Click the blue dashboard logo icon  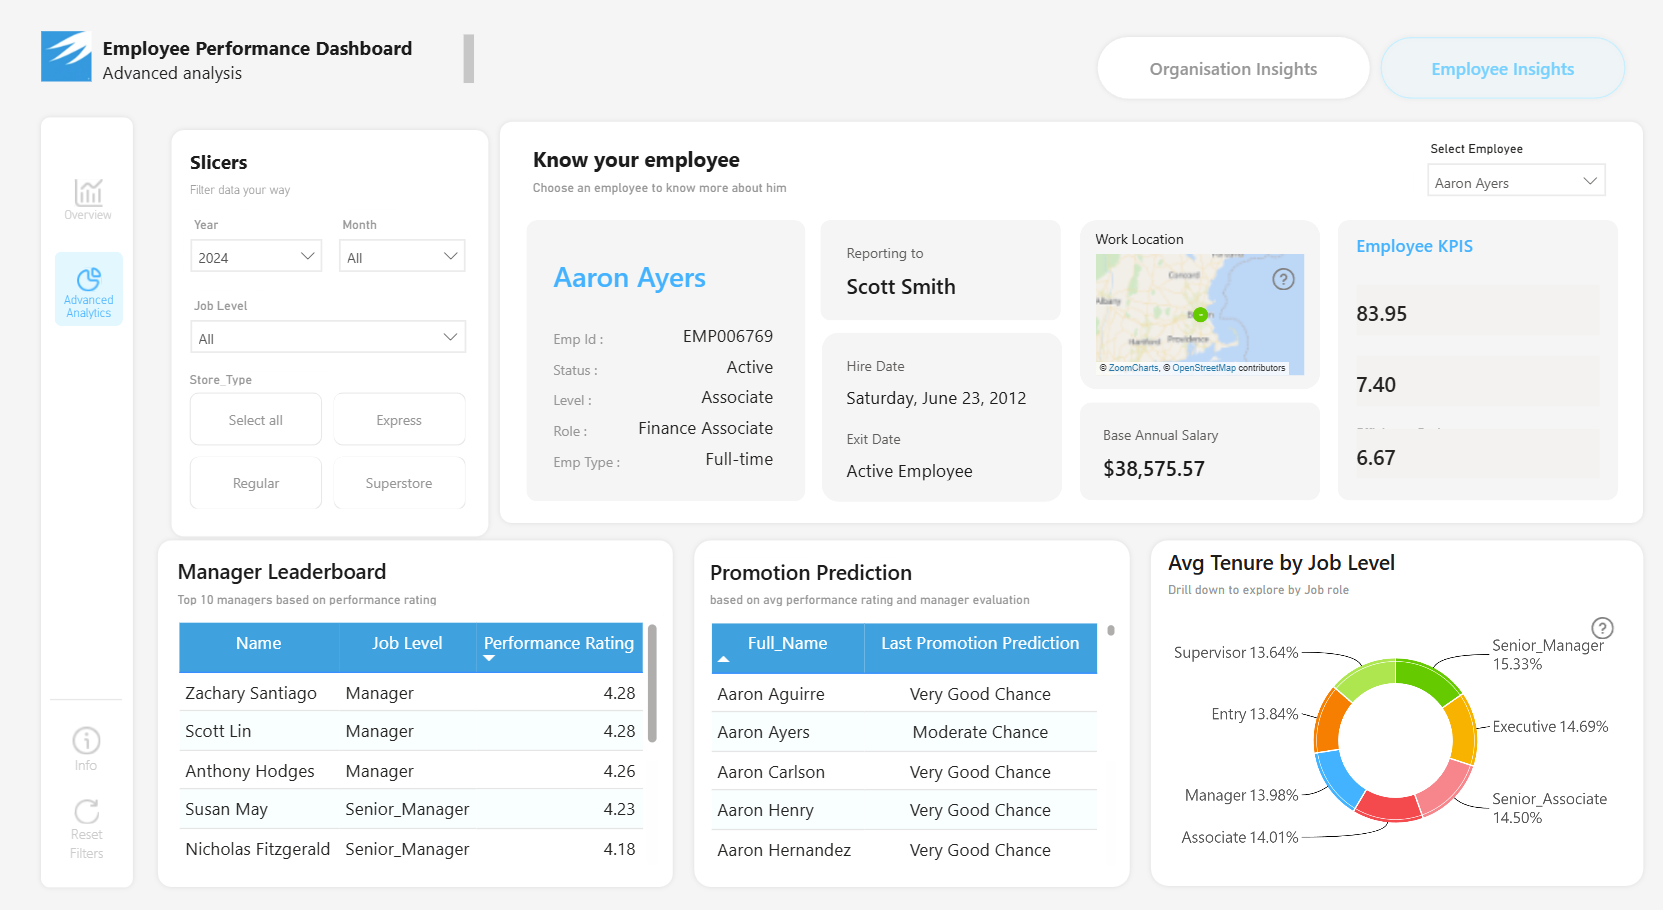tap(66, 56)
